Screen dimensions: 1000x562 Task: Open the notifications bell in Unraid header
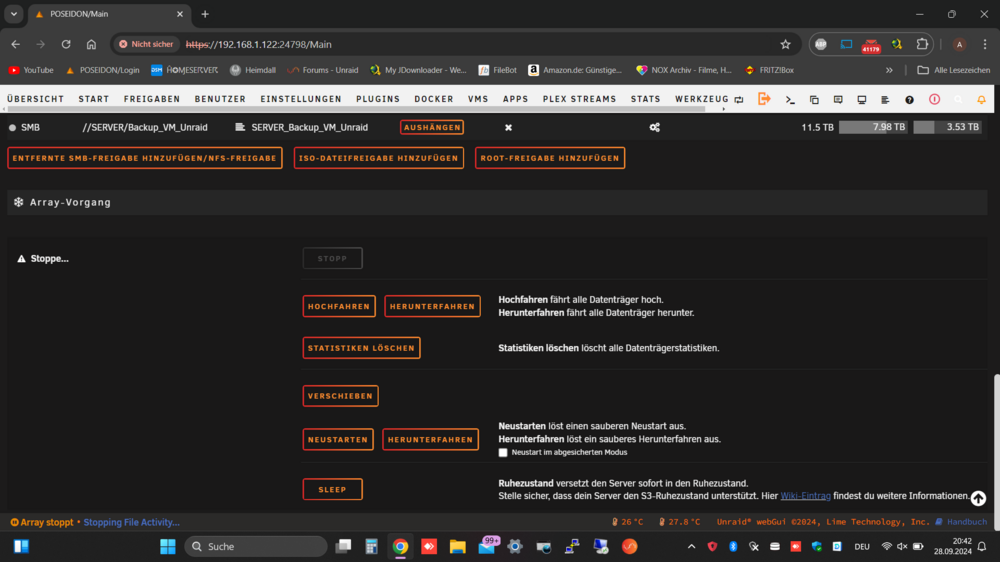coord(982,100)
